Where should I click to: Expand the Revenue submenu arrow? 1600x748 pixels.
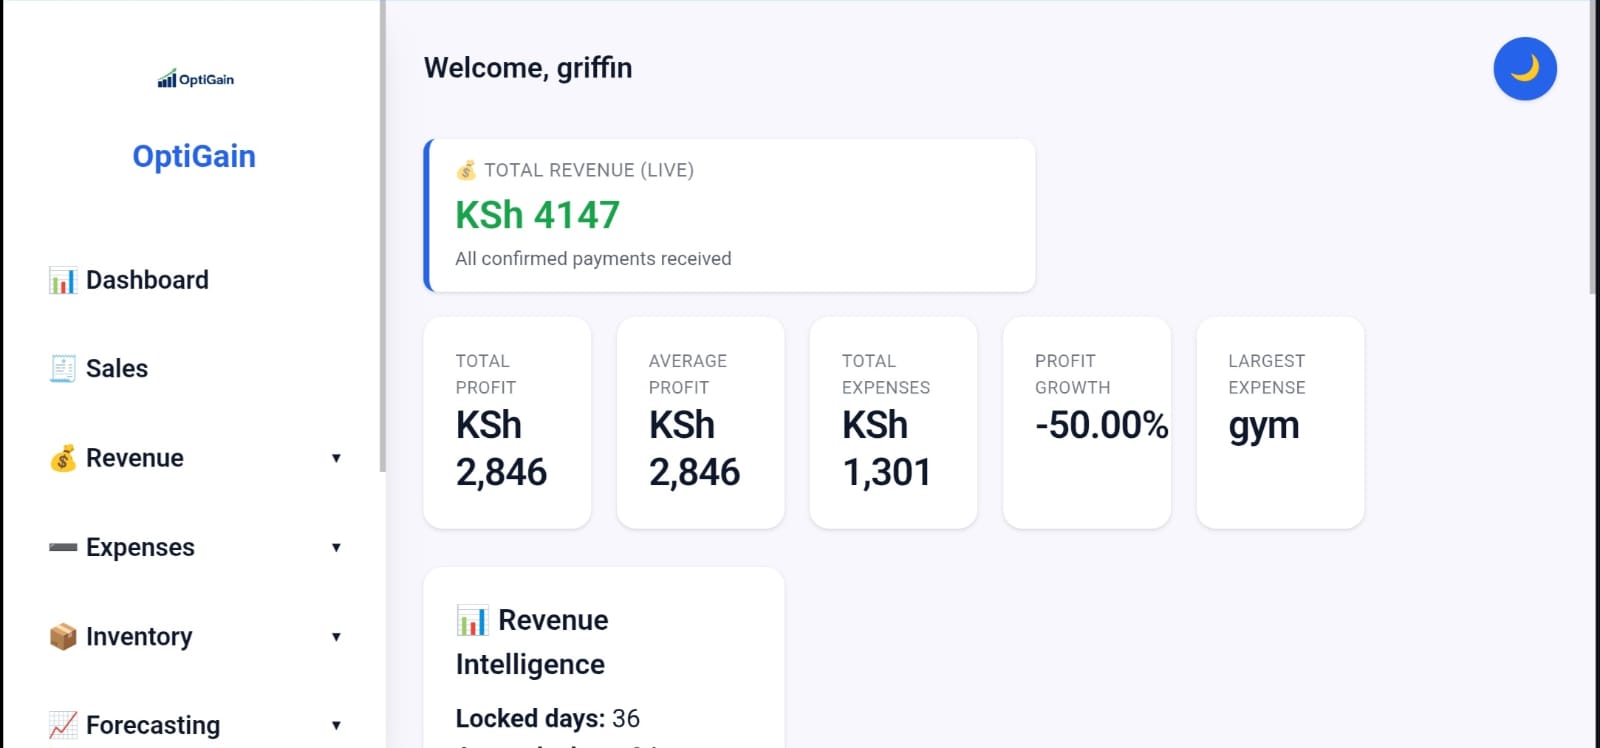pos(336,458)
